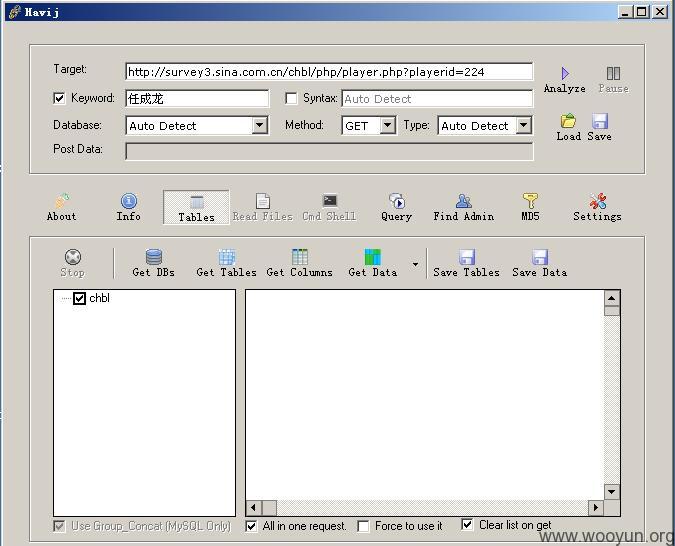Select the Tables section
Screen dimensions: 675x546
coord(196,208)
